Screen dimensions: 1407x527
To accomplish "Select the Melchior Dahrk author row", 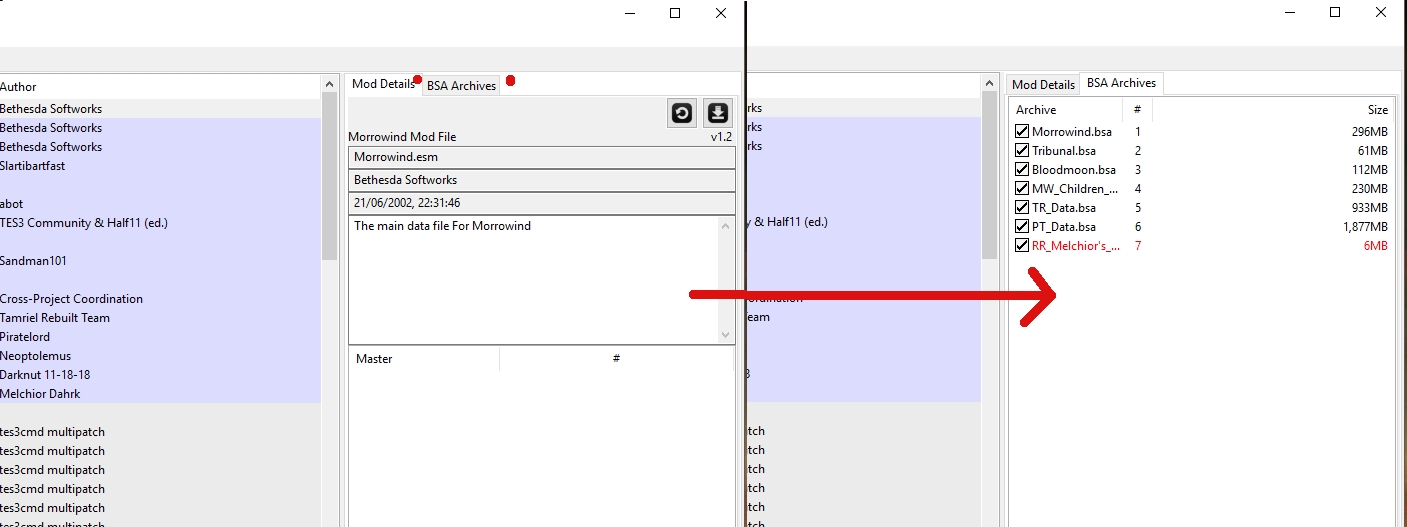I will (40, 393).
